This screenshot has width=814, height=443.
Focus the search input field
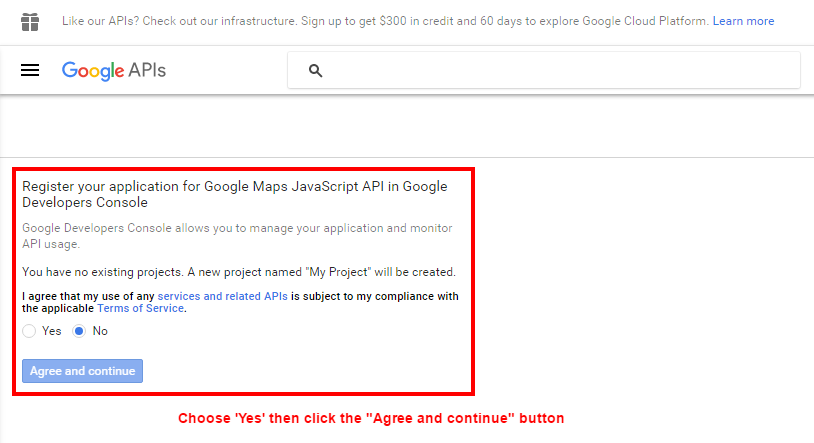click(544, 70)
